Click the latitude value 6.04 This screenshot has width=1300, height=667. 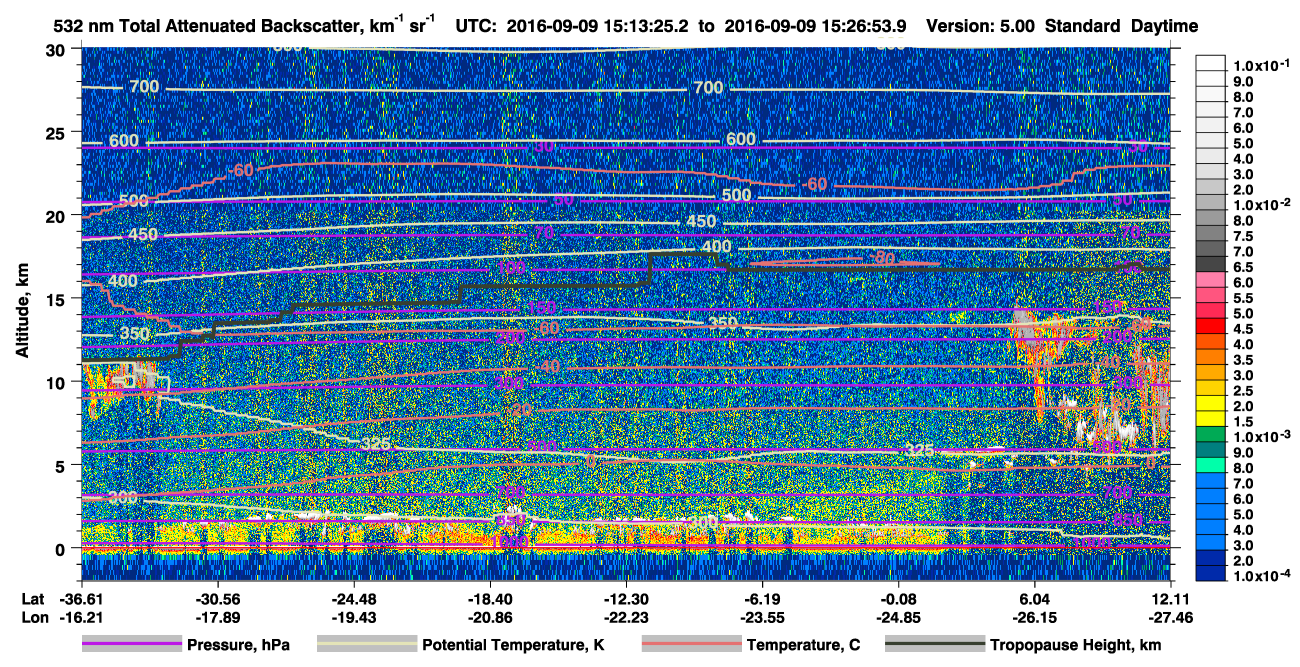[1035, 598]
